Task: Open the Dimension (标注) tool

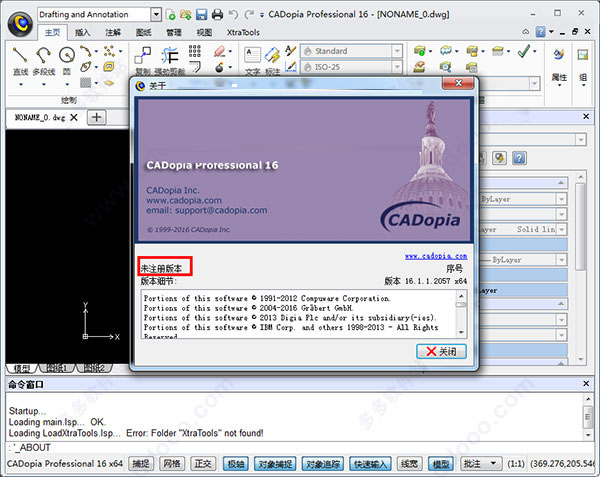Action: click(x=272, y=56)
